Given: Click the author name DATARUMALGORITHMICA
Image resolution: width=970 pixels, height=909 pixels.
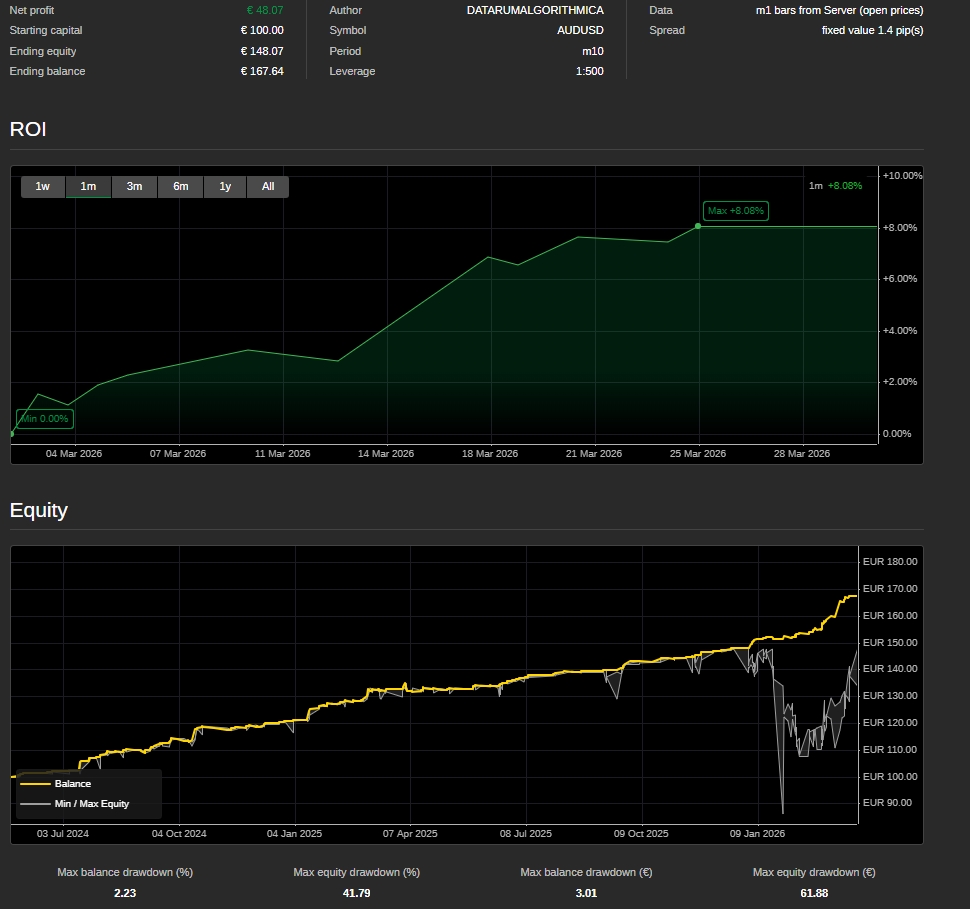Looking at the screenshot, I should (535, 10).
